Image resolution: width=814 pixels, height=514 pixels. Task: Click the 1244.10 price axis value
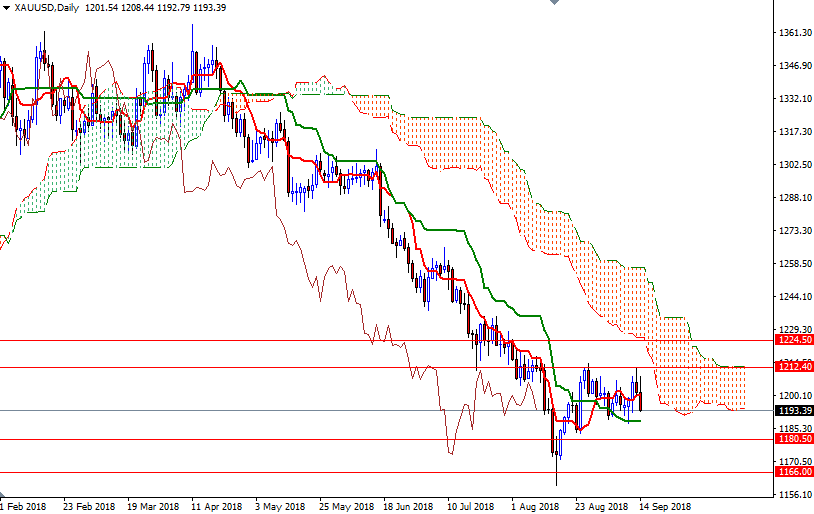pos(794,296)
